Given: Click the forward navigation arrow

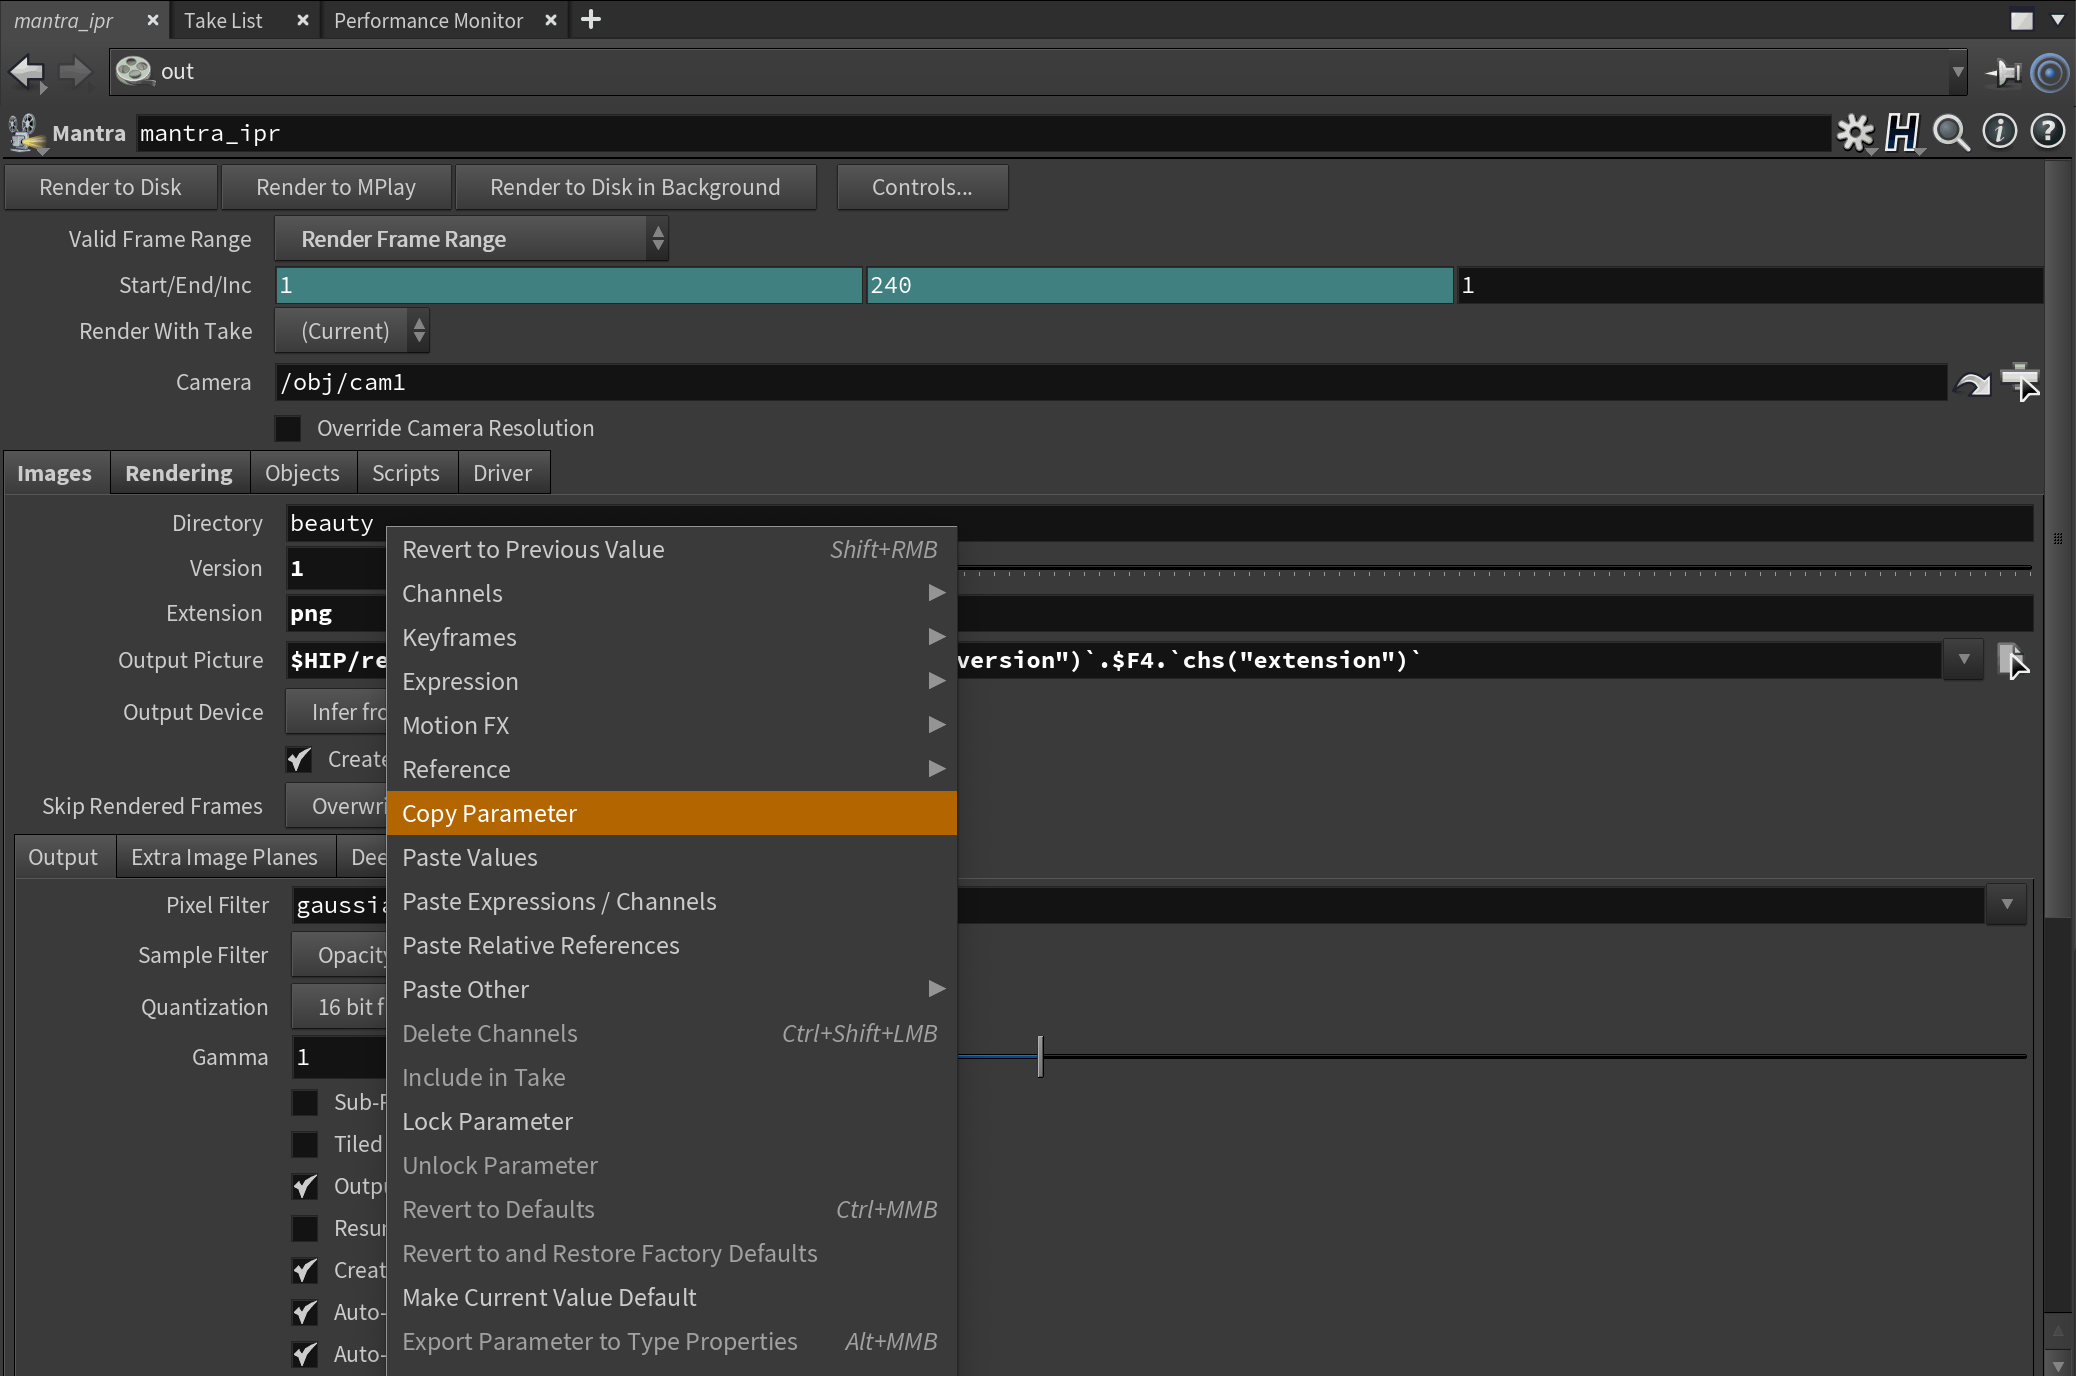Looking at the screenshot, I should [x=75, y=72].
